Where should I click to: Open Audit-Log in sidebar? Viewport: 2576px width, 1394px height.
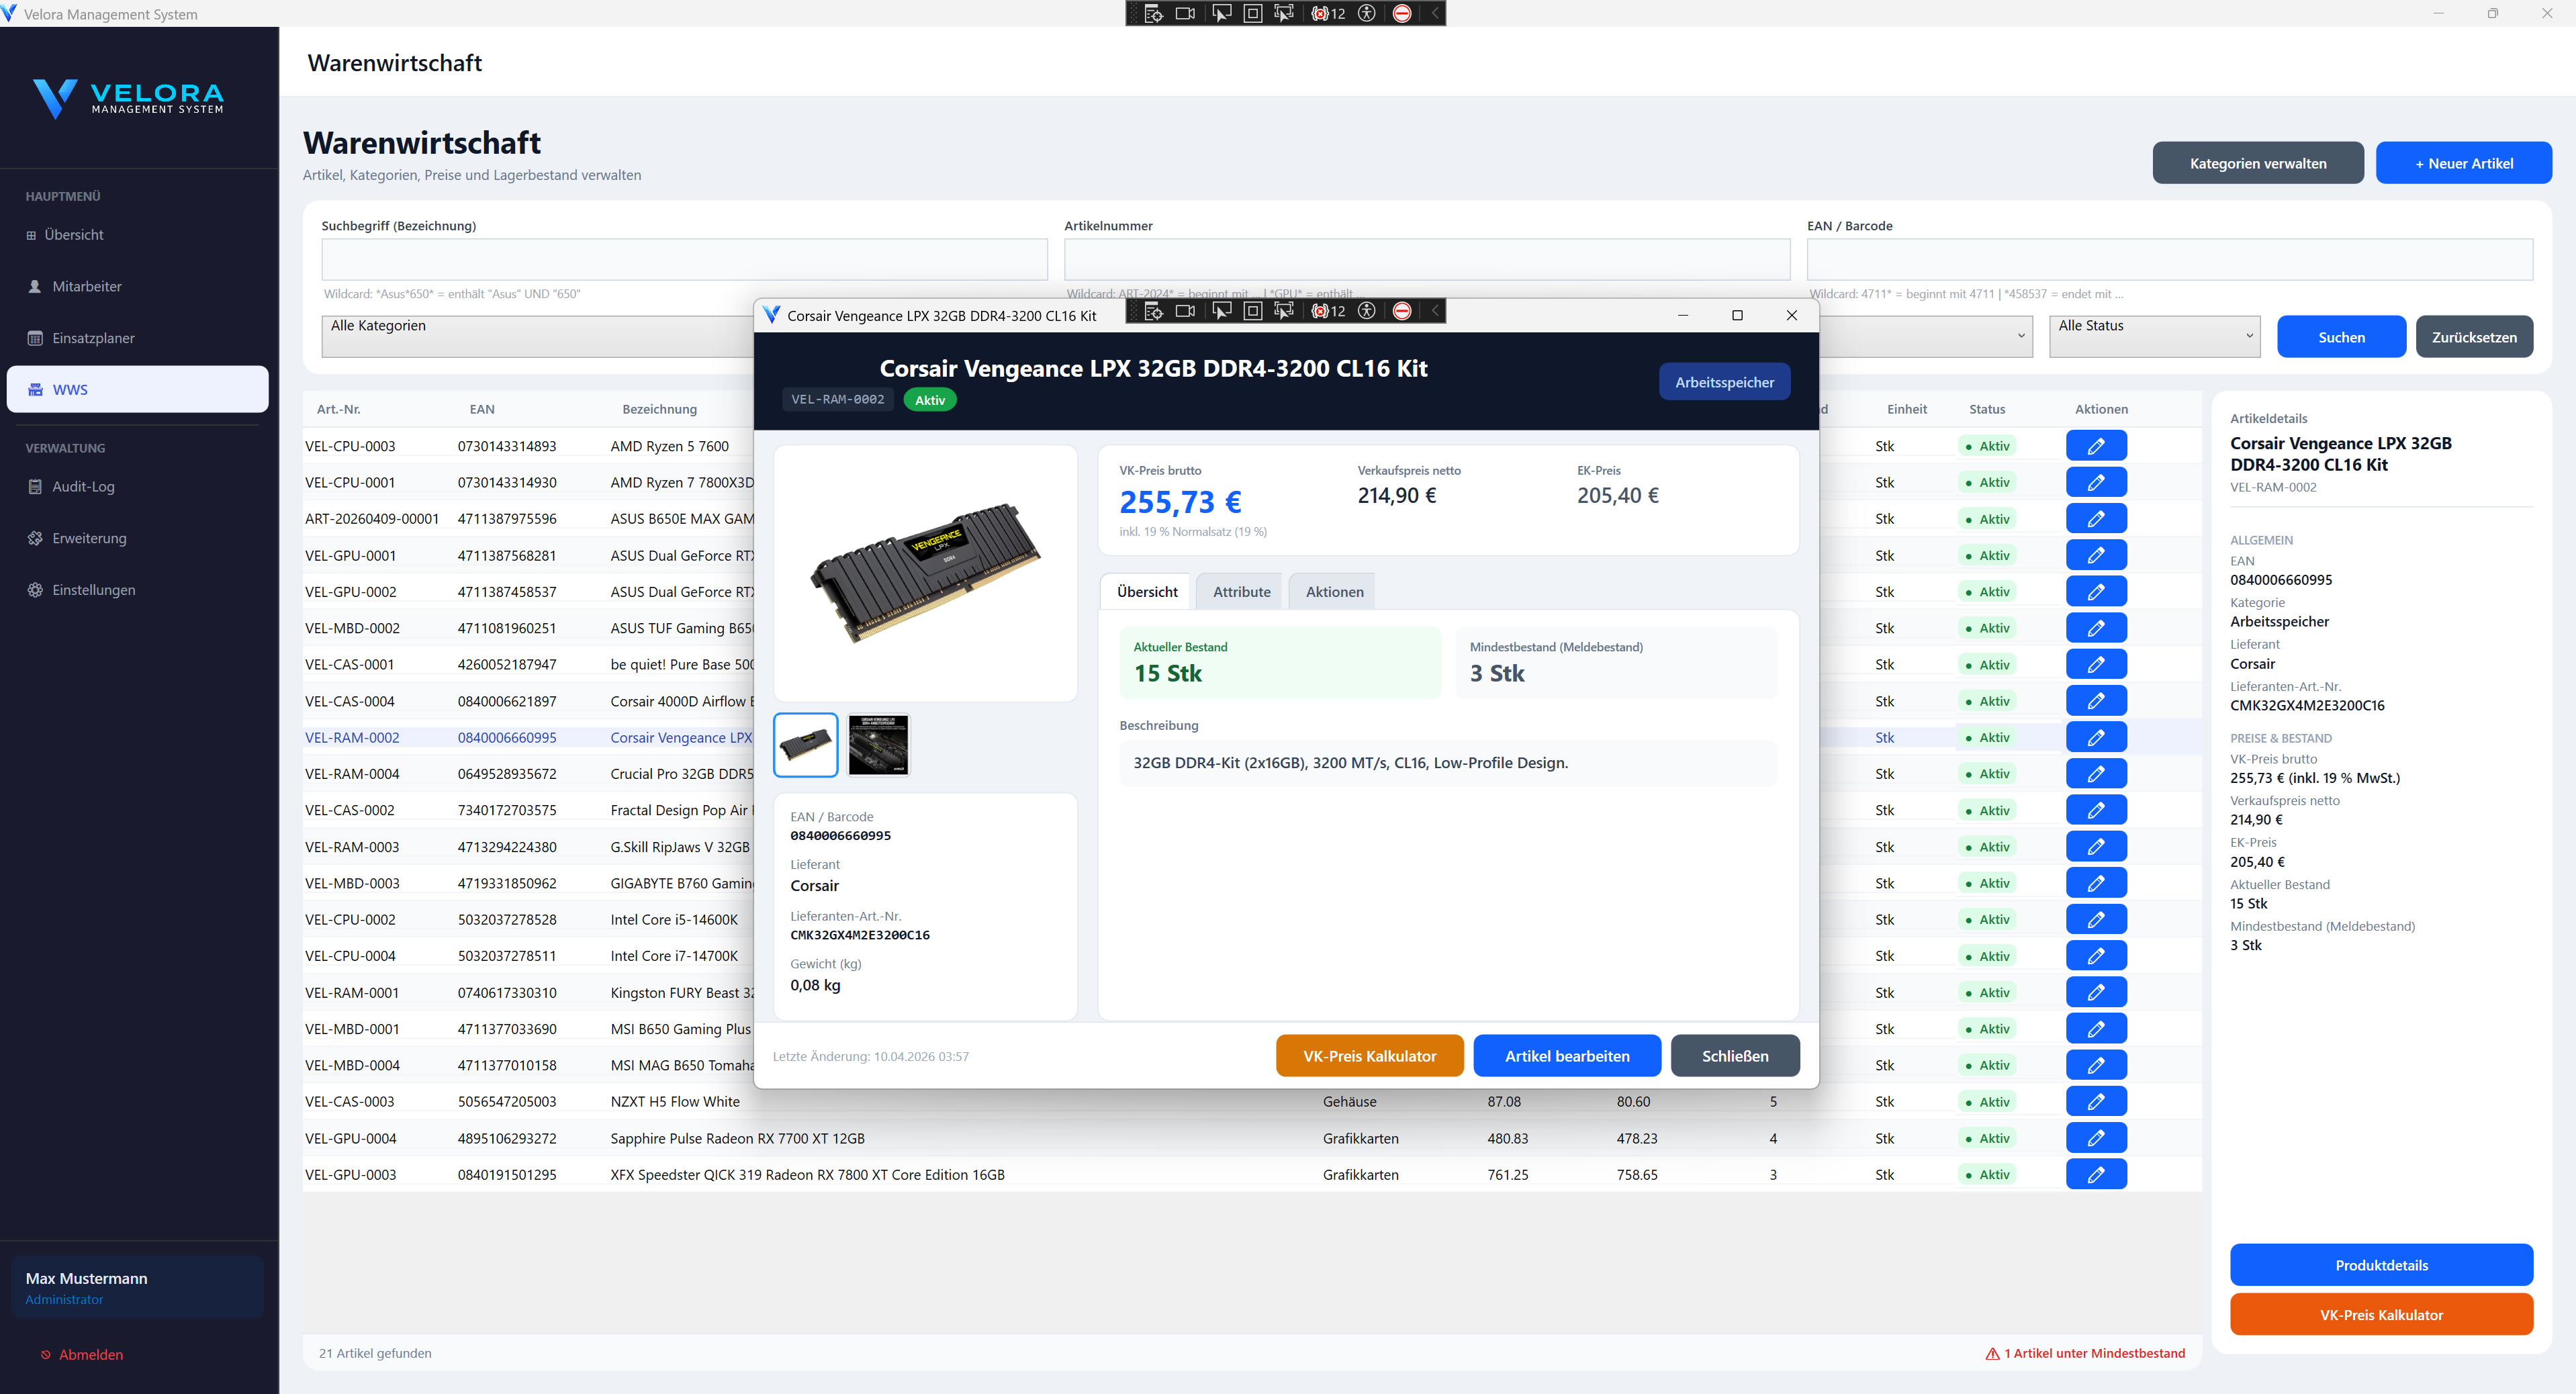point(83,486)
